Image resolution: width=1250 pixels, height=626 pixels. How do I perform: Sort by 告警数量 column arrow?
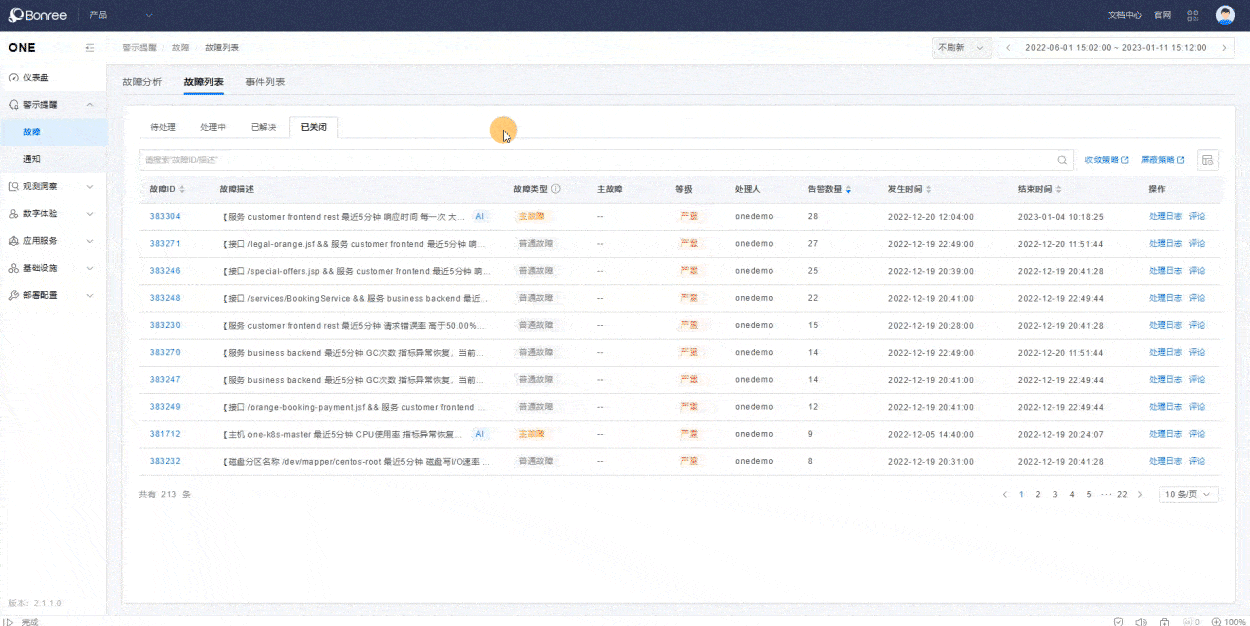[849, 189]
